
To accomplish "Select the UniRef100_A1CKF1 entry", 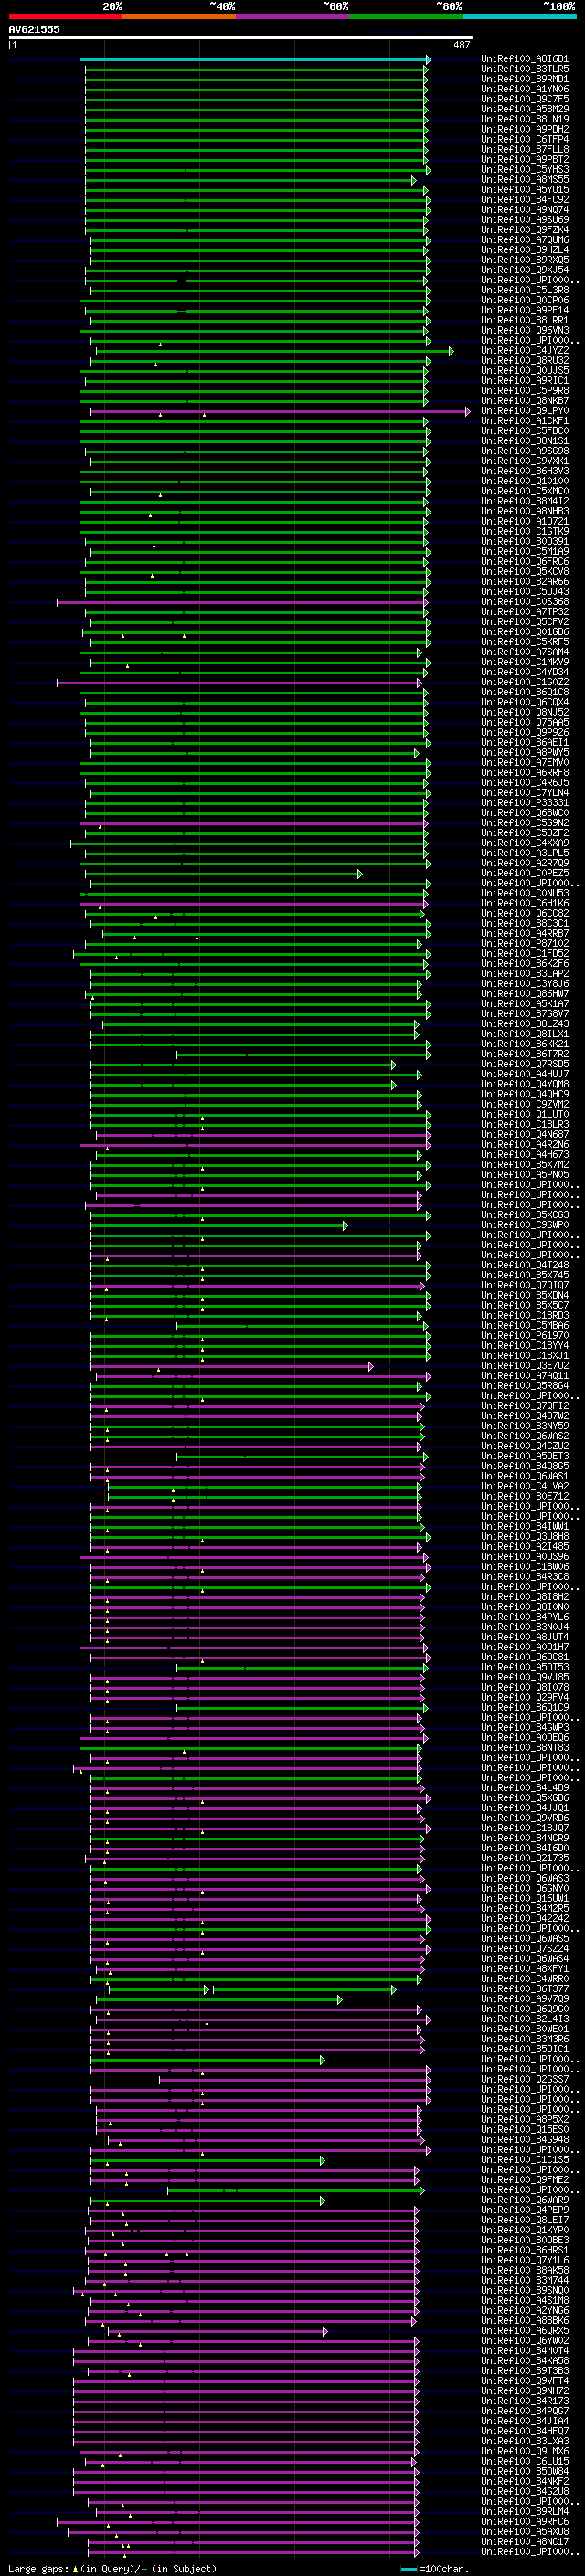I will click(x=525, y=421).
